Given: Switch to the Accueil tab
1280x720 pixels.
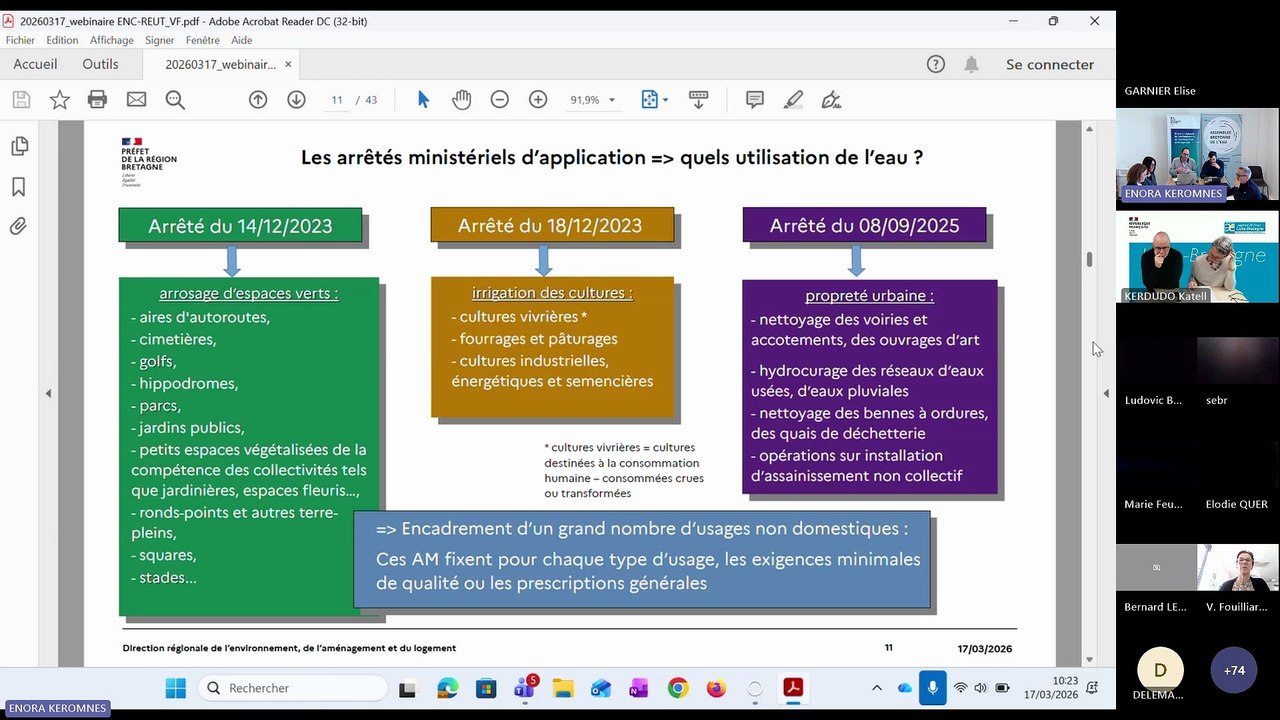Looking at the screenshot, I should 35,64.
